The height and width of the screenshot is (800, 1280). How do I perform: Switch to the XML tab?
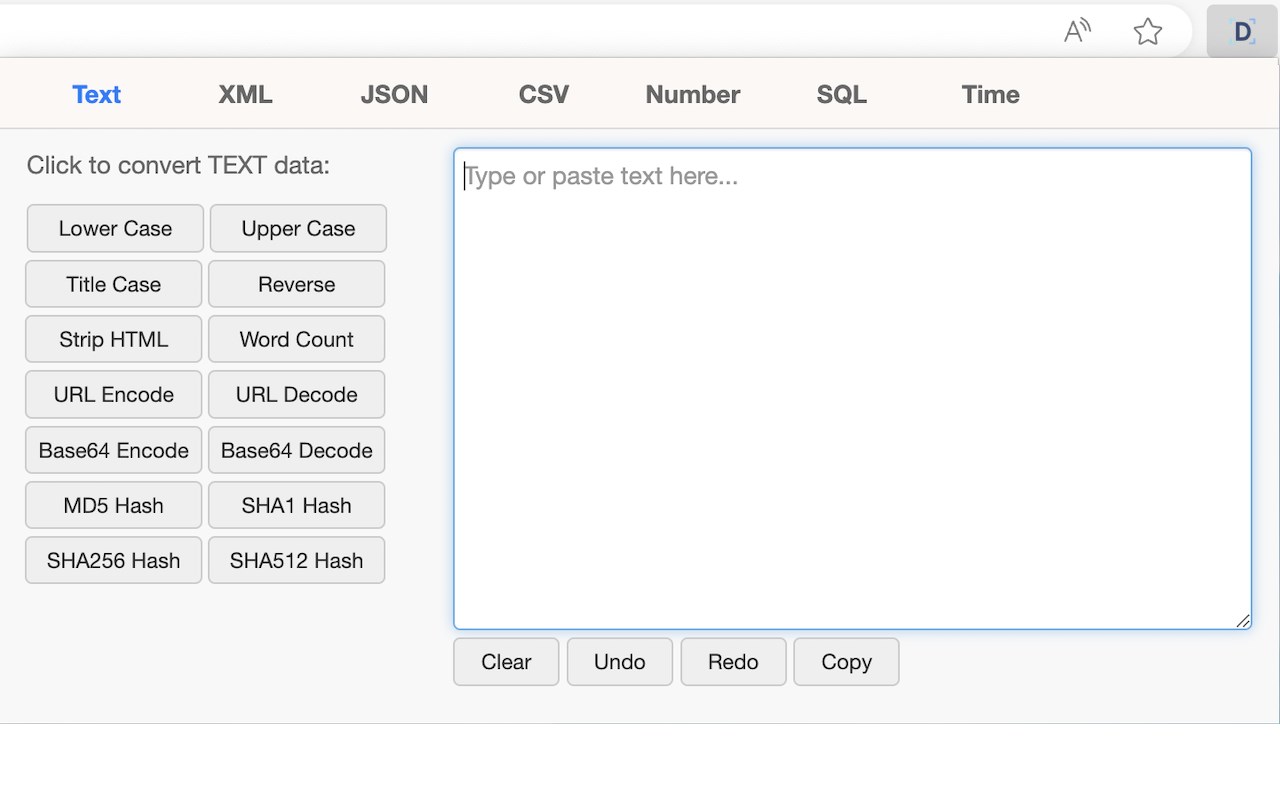coord(245,94)
